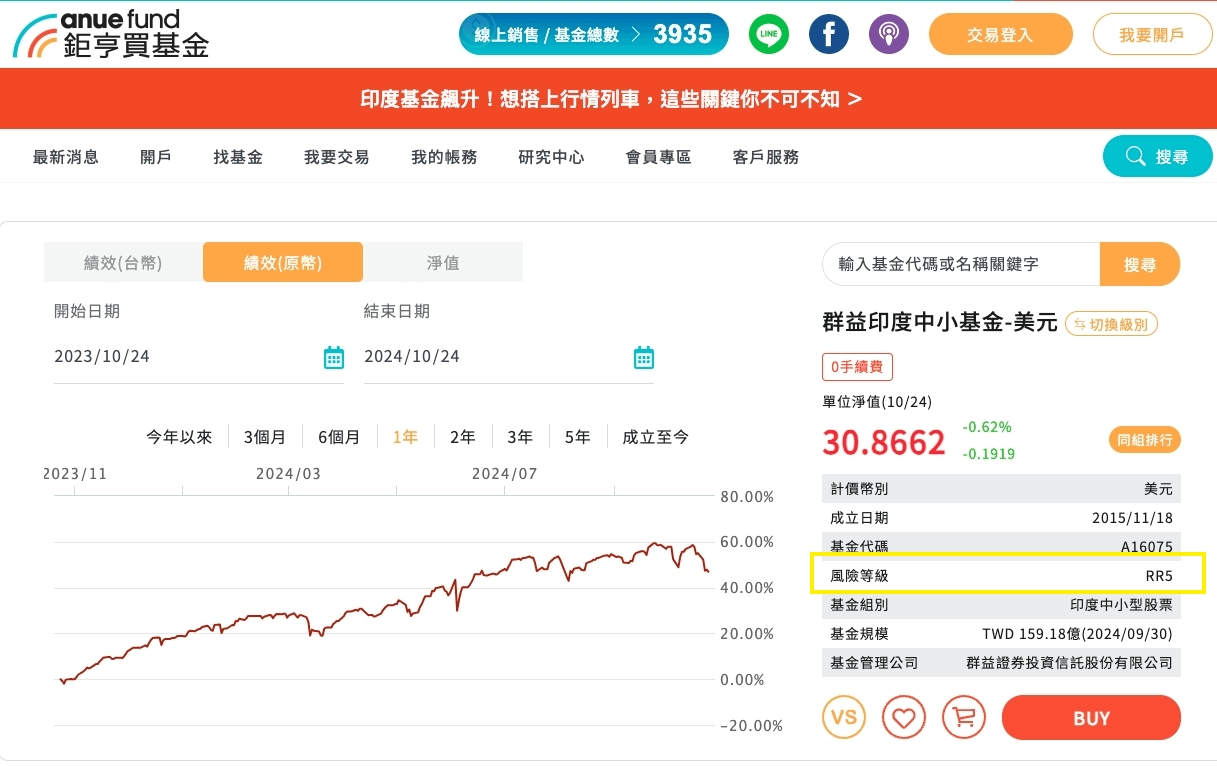Open the 線上銷售 / 基金總數 3935 badge

592,35
